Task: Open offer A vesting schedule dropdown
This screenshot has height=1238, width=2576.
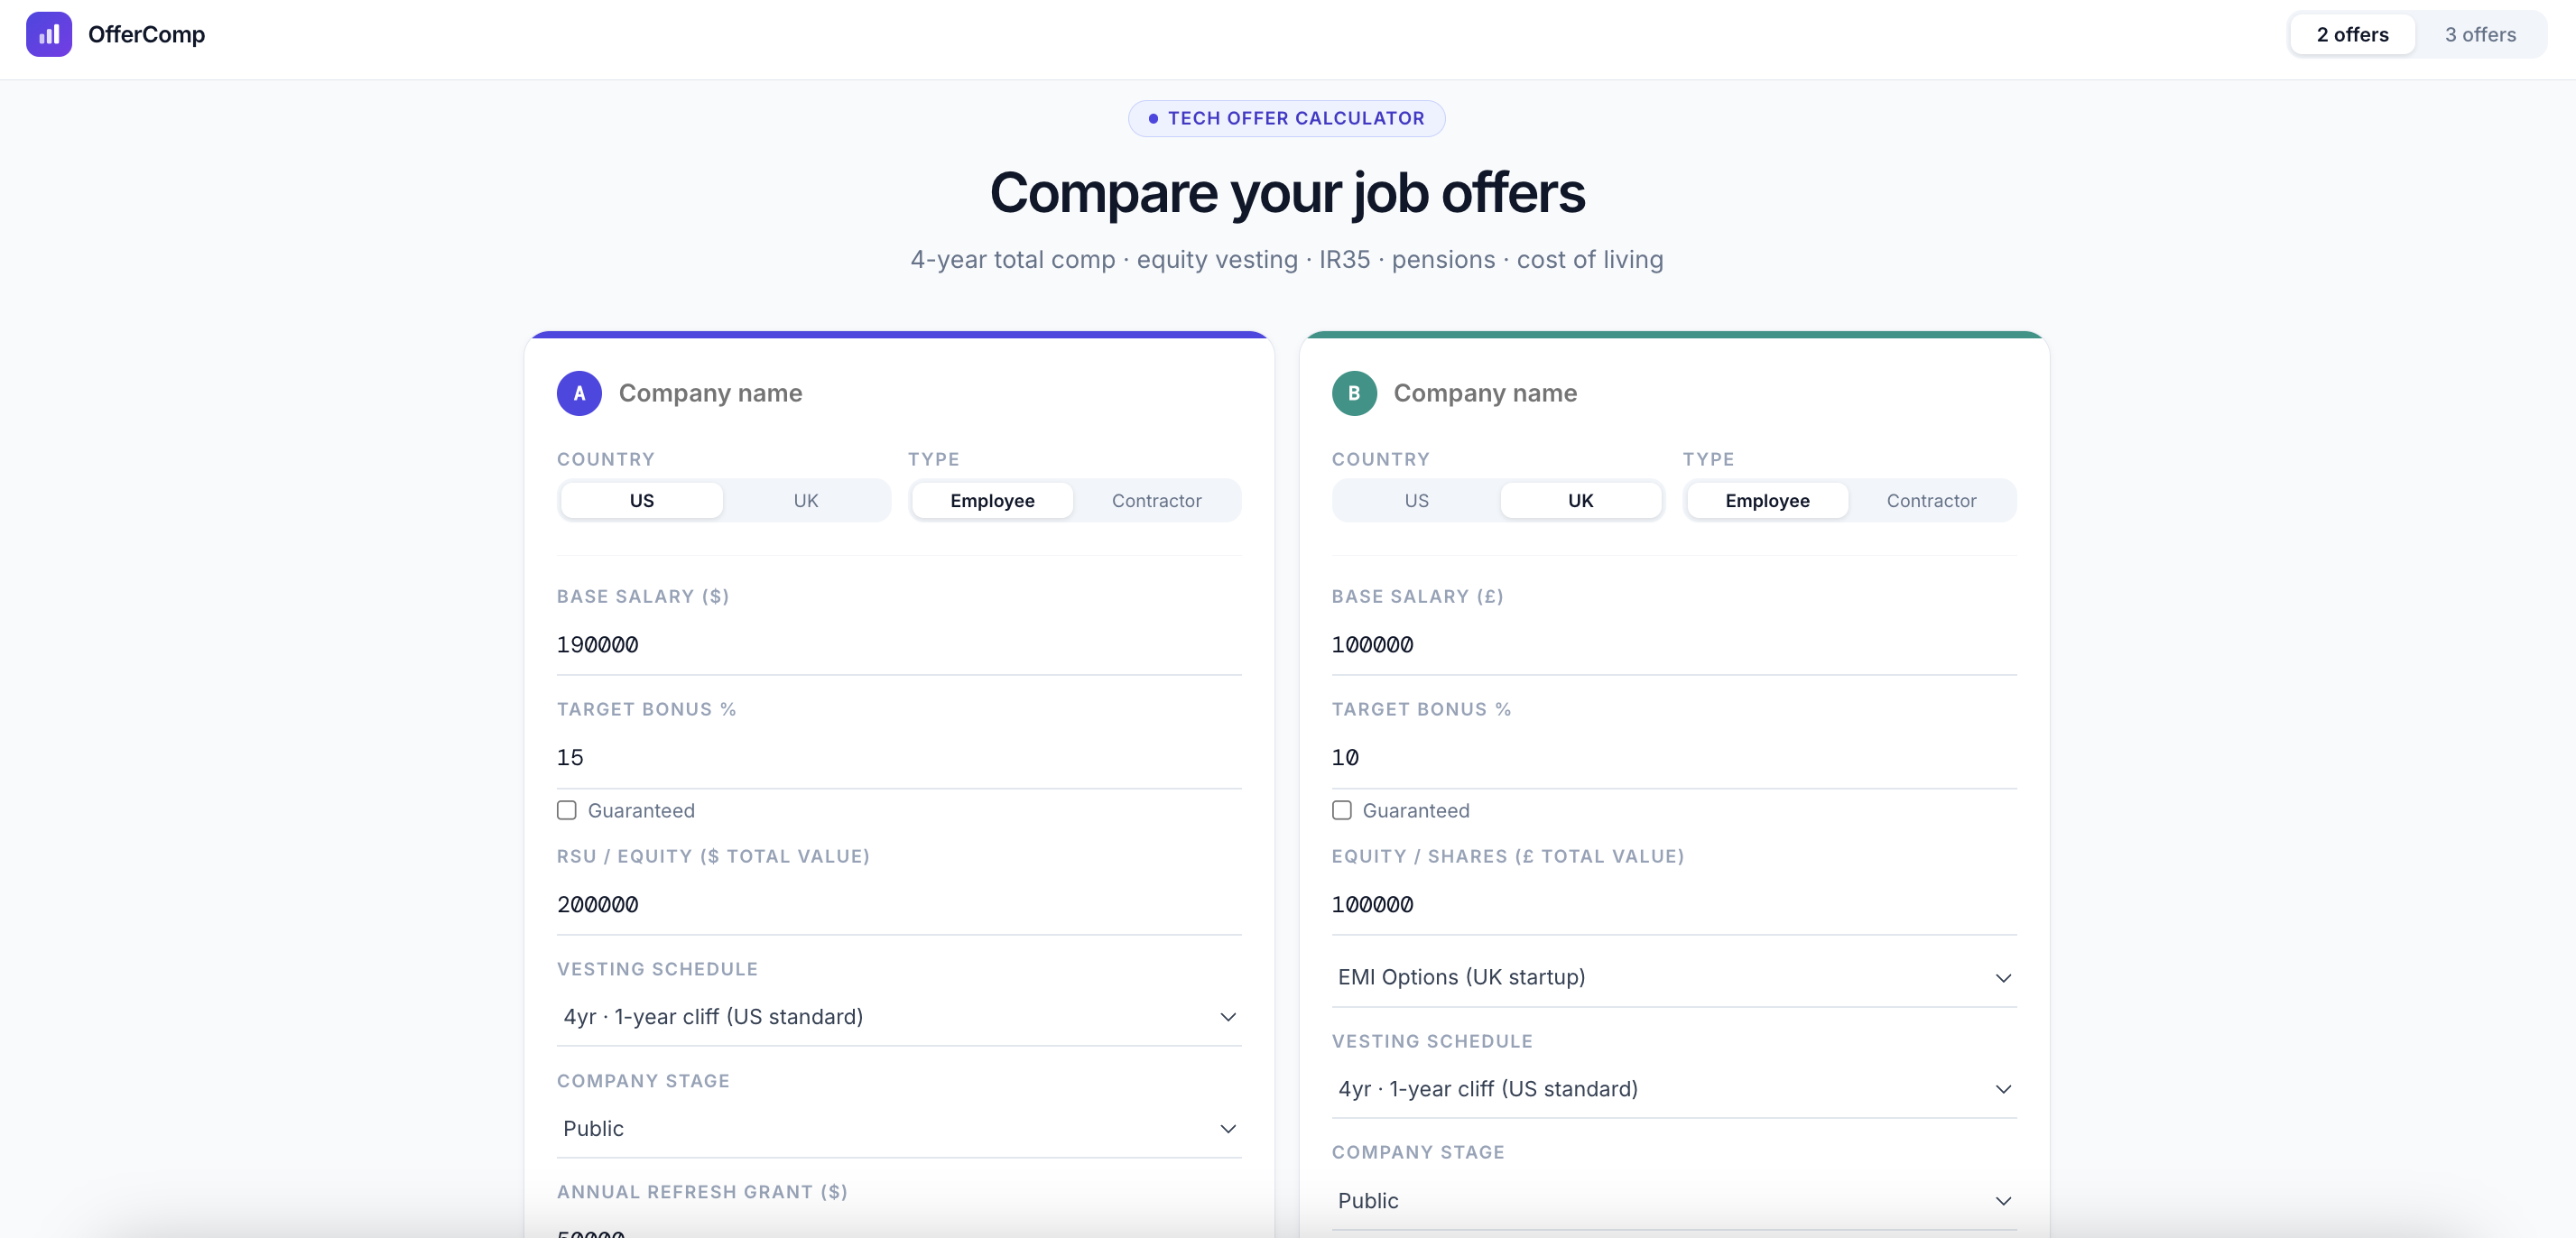Action: 899,1017
